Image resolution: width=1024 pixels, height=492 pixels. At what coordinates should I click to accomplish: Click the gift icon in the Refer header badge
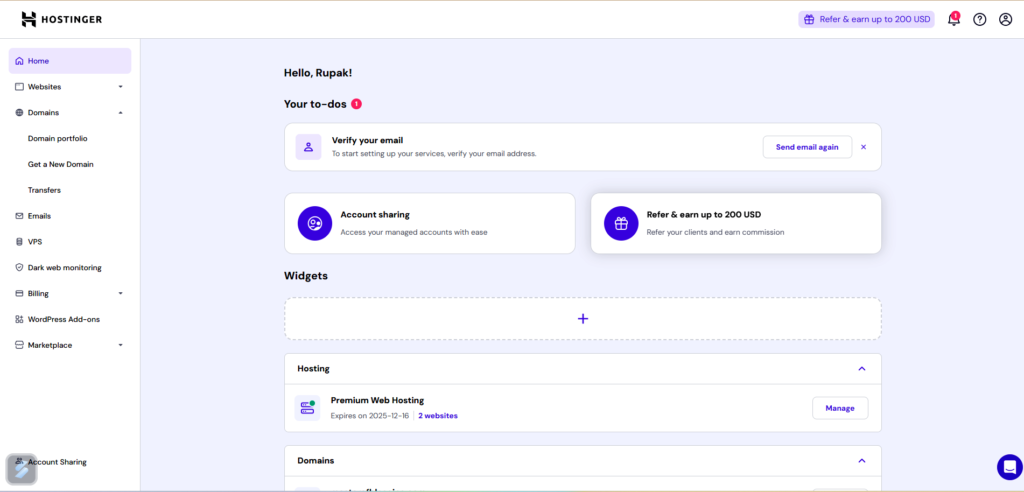pyautogui.click(x=808, y=20)
